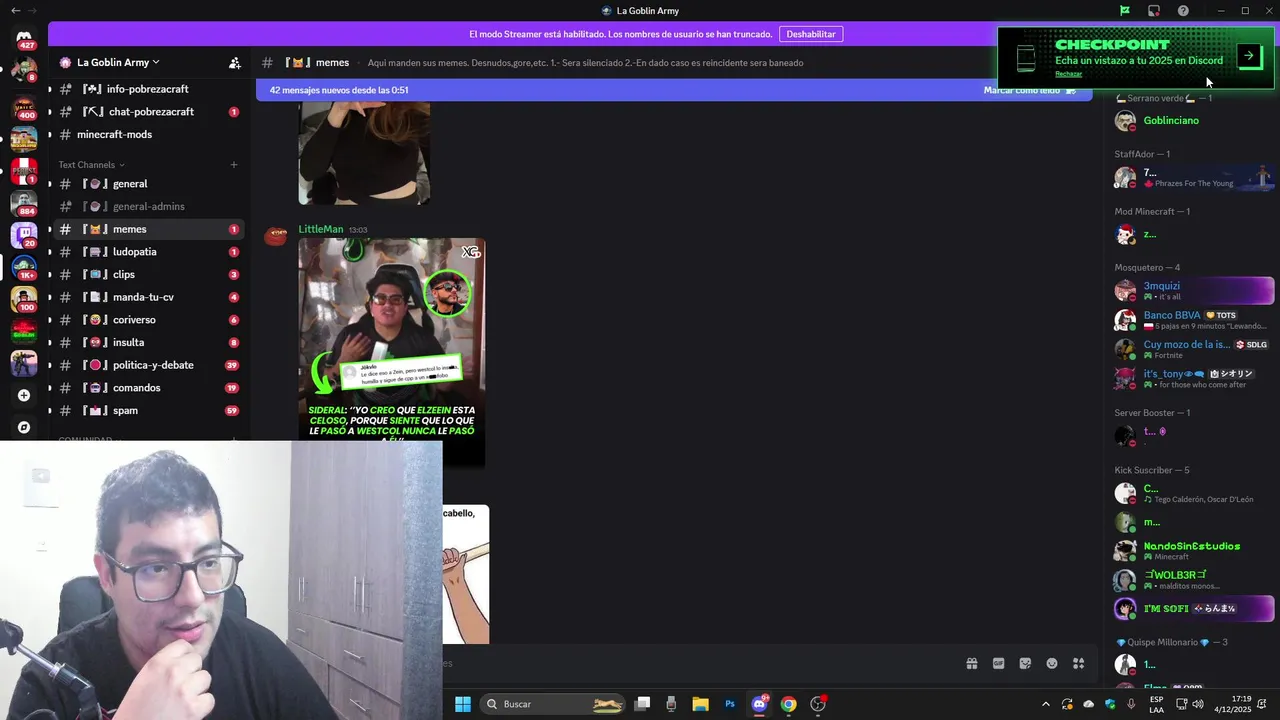Open Google Chrome from the taskbar
The height and width of the screenshot is (720, 1280).
[789, 704]
